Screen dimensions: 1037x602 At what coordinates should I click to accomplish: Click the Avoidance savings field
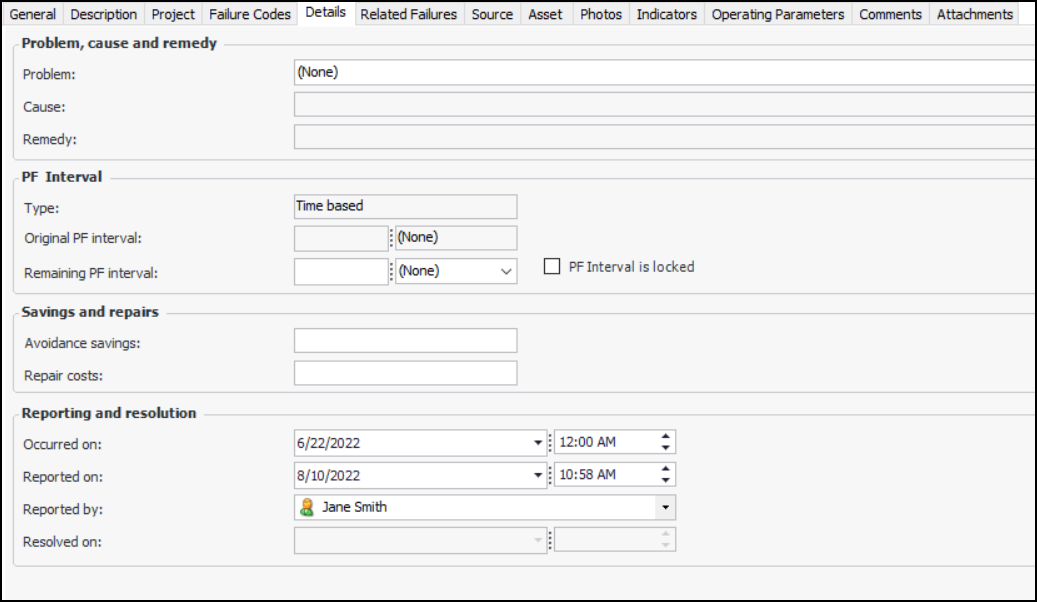coord(405,341)
